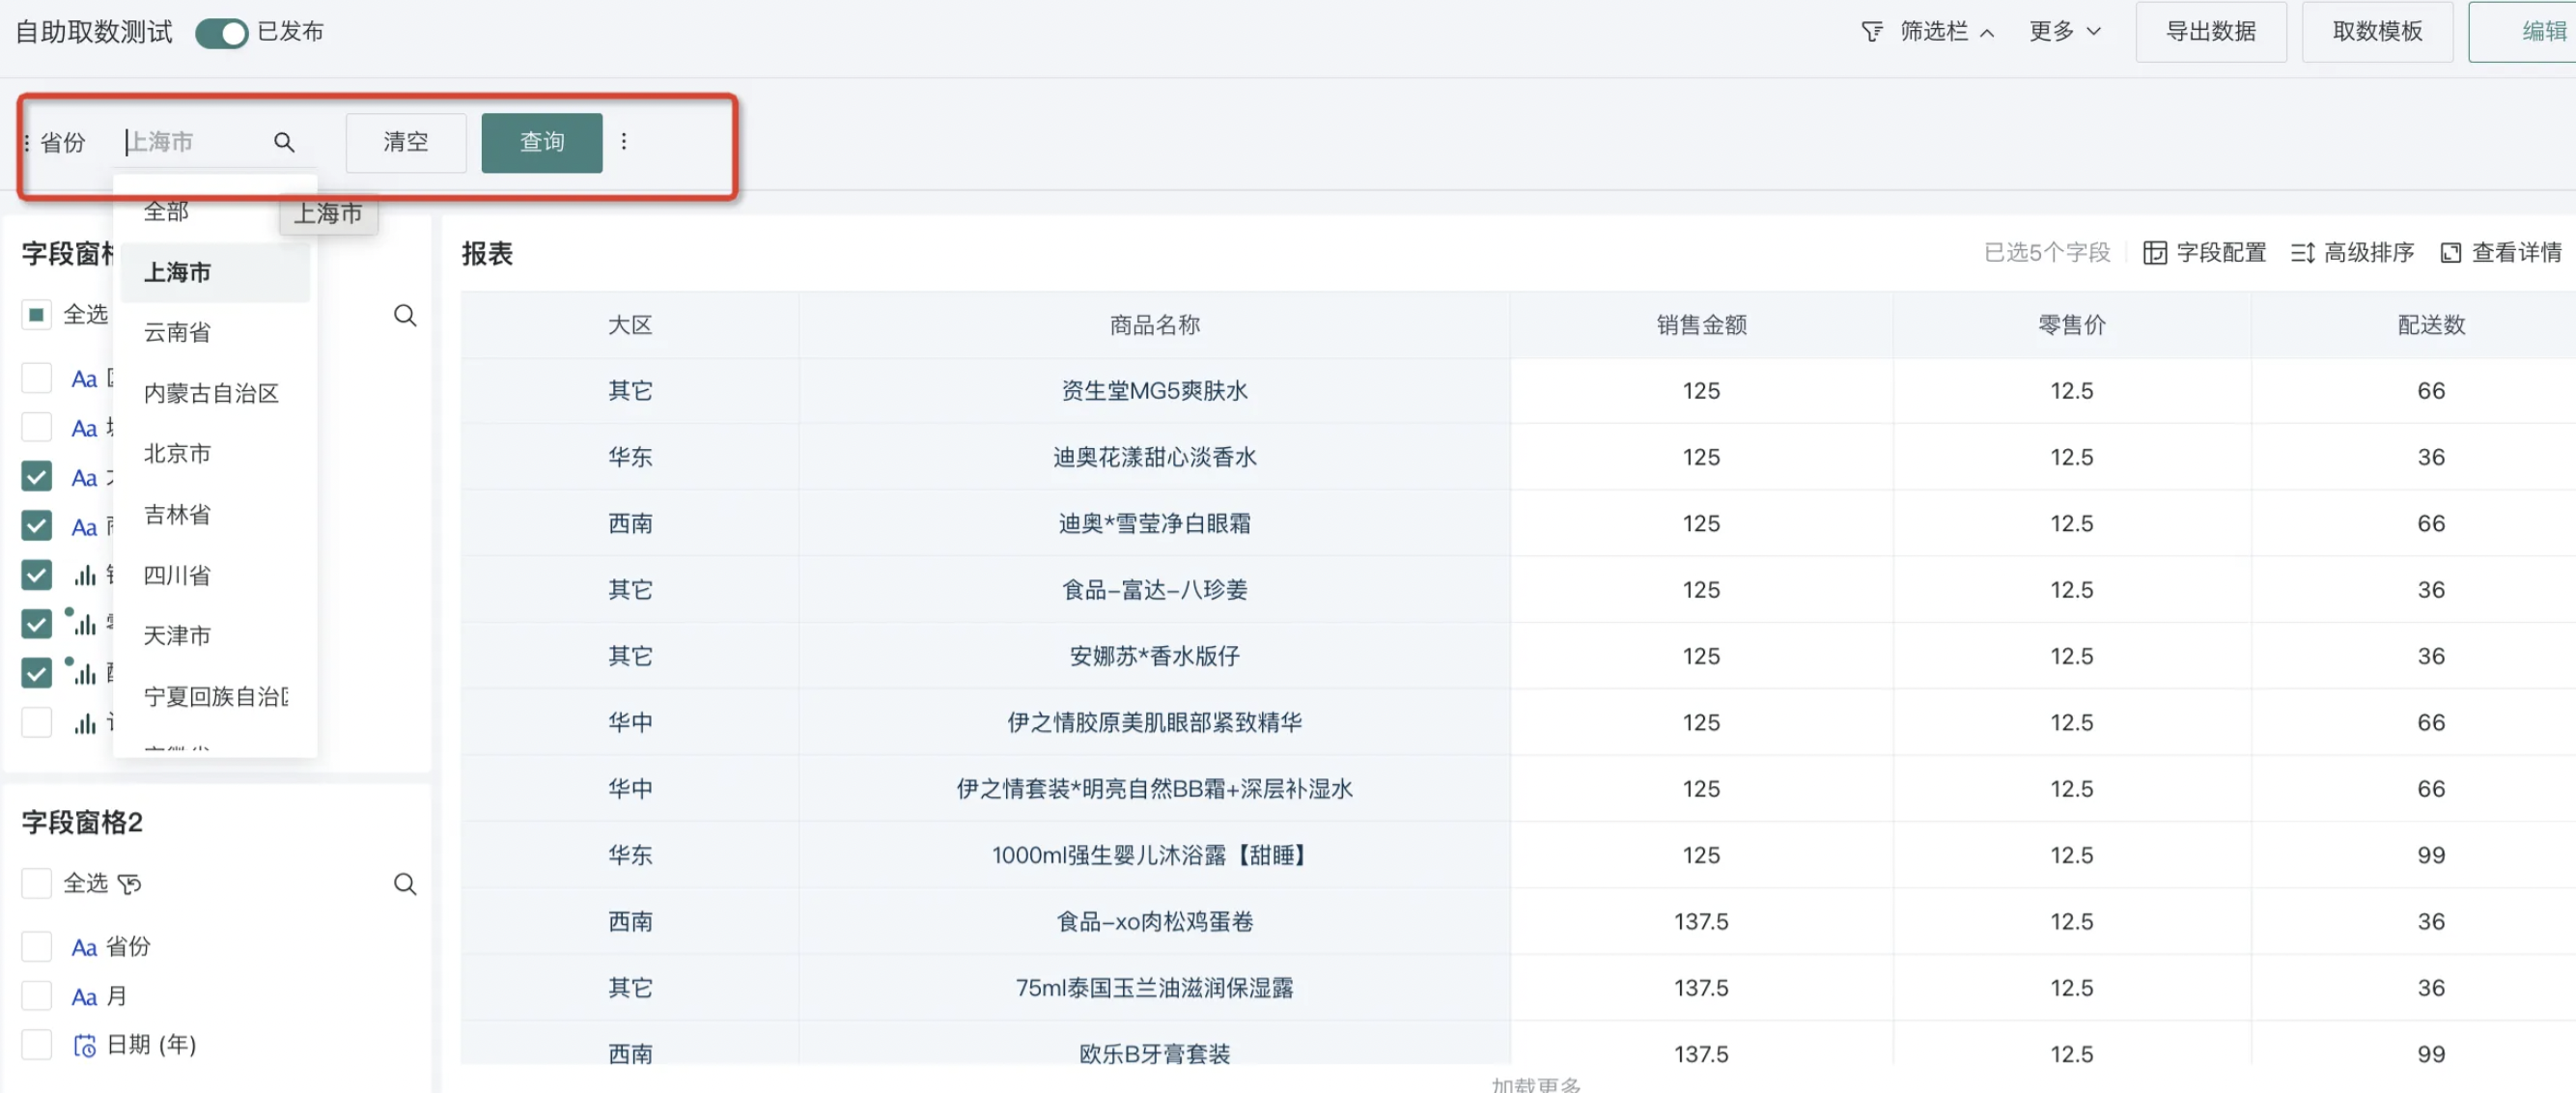The image size is (2576, 1093).
Task: Collapse the 筛选栏 chevron
Action: click(x=1987, y=33)
